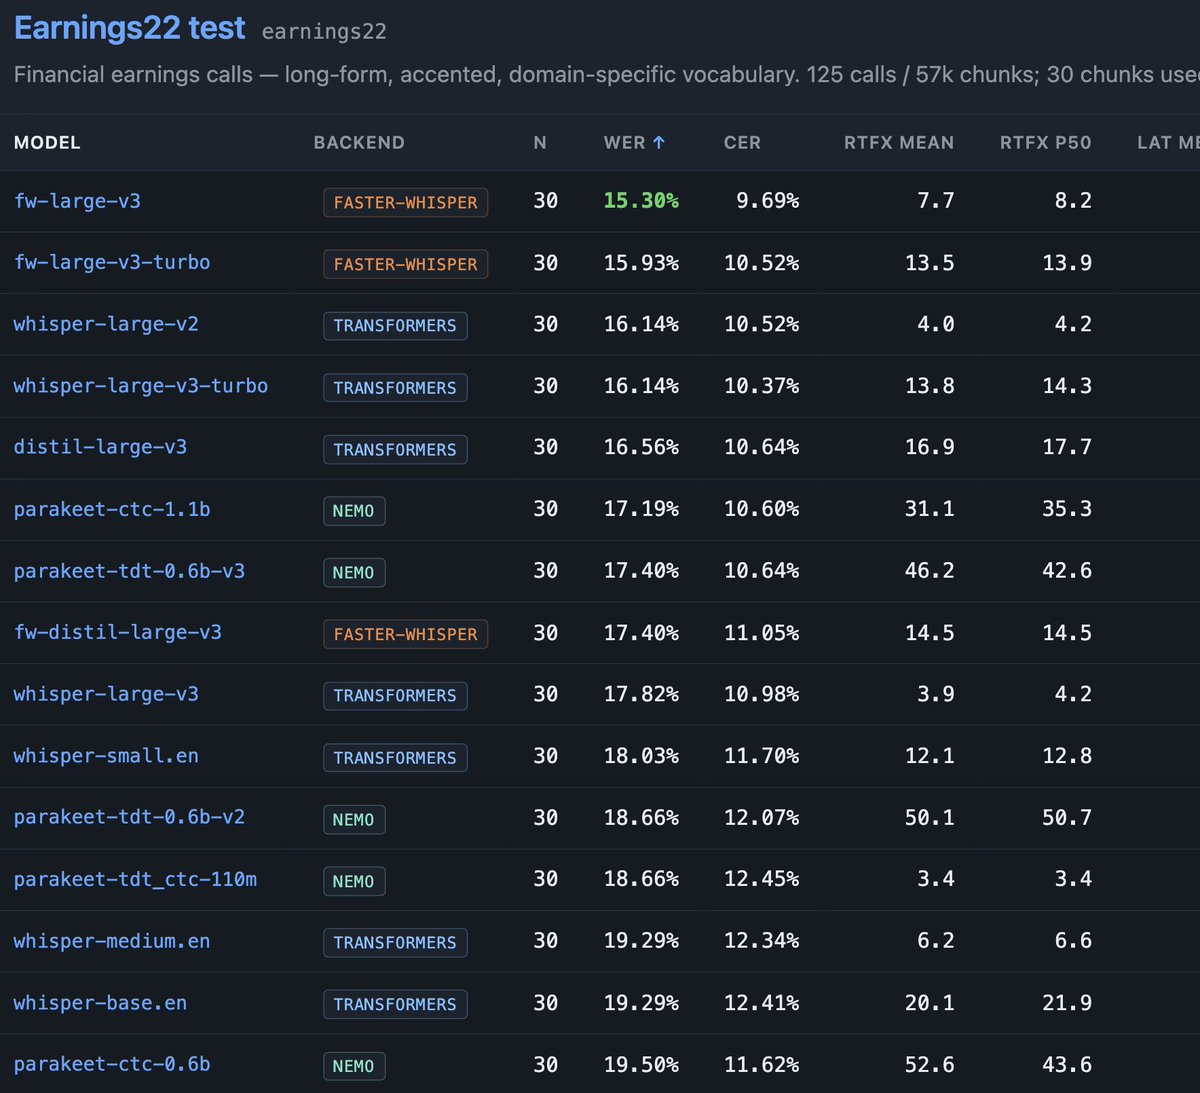Select the 21.9 RTFX P50 cell
1200x1093 pixels.
1067,1003
